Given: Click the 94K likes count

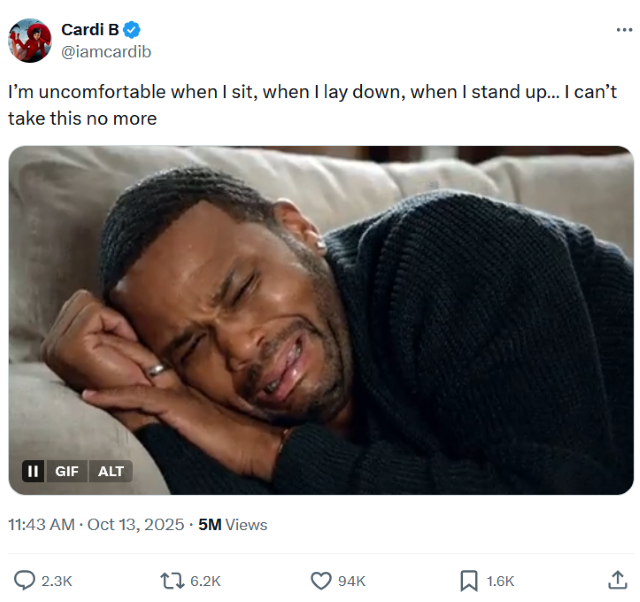Looking at the screenshot, I should coord(352,581).
